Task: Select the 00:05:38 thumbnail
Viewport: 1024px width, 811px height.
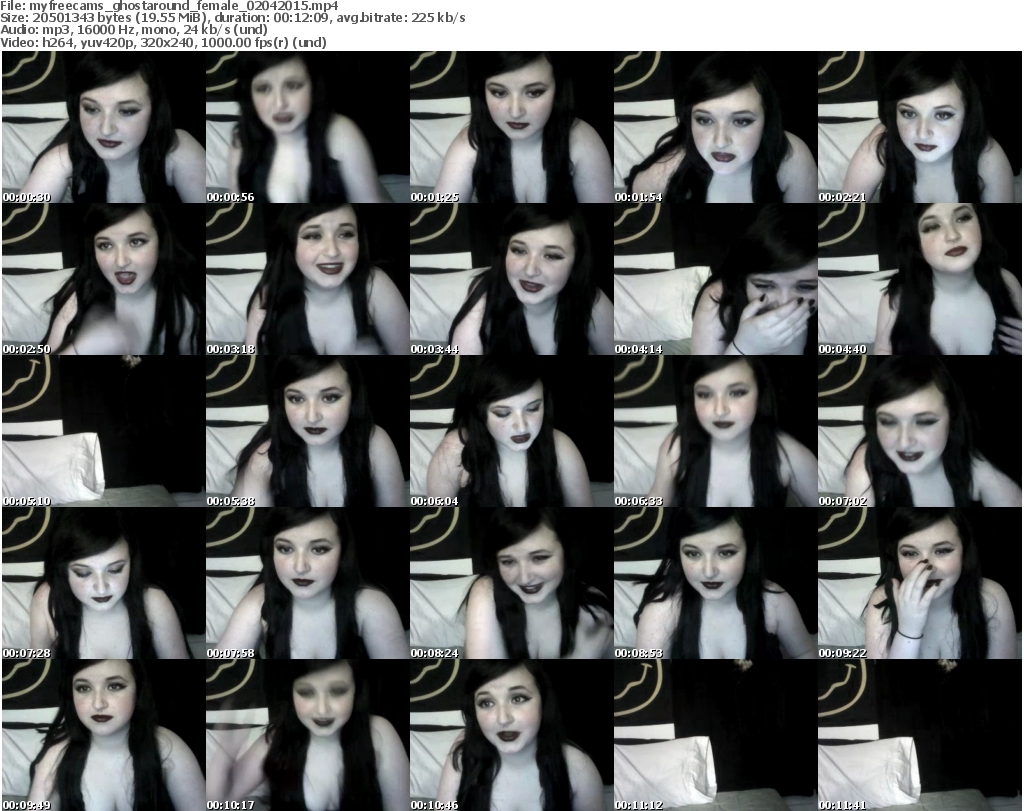Action: tap(307, 431)
